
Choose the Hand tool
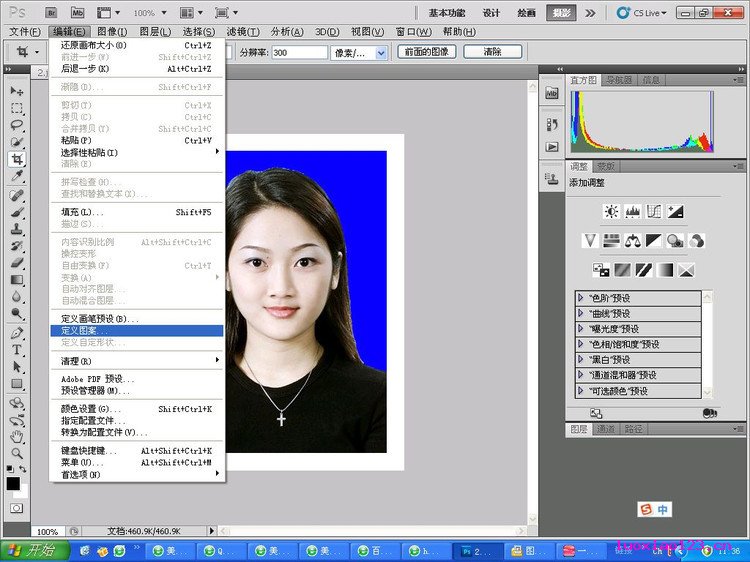click(x=17, y=436)
